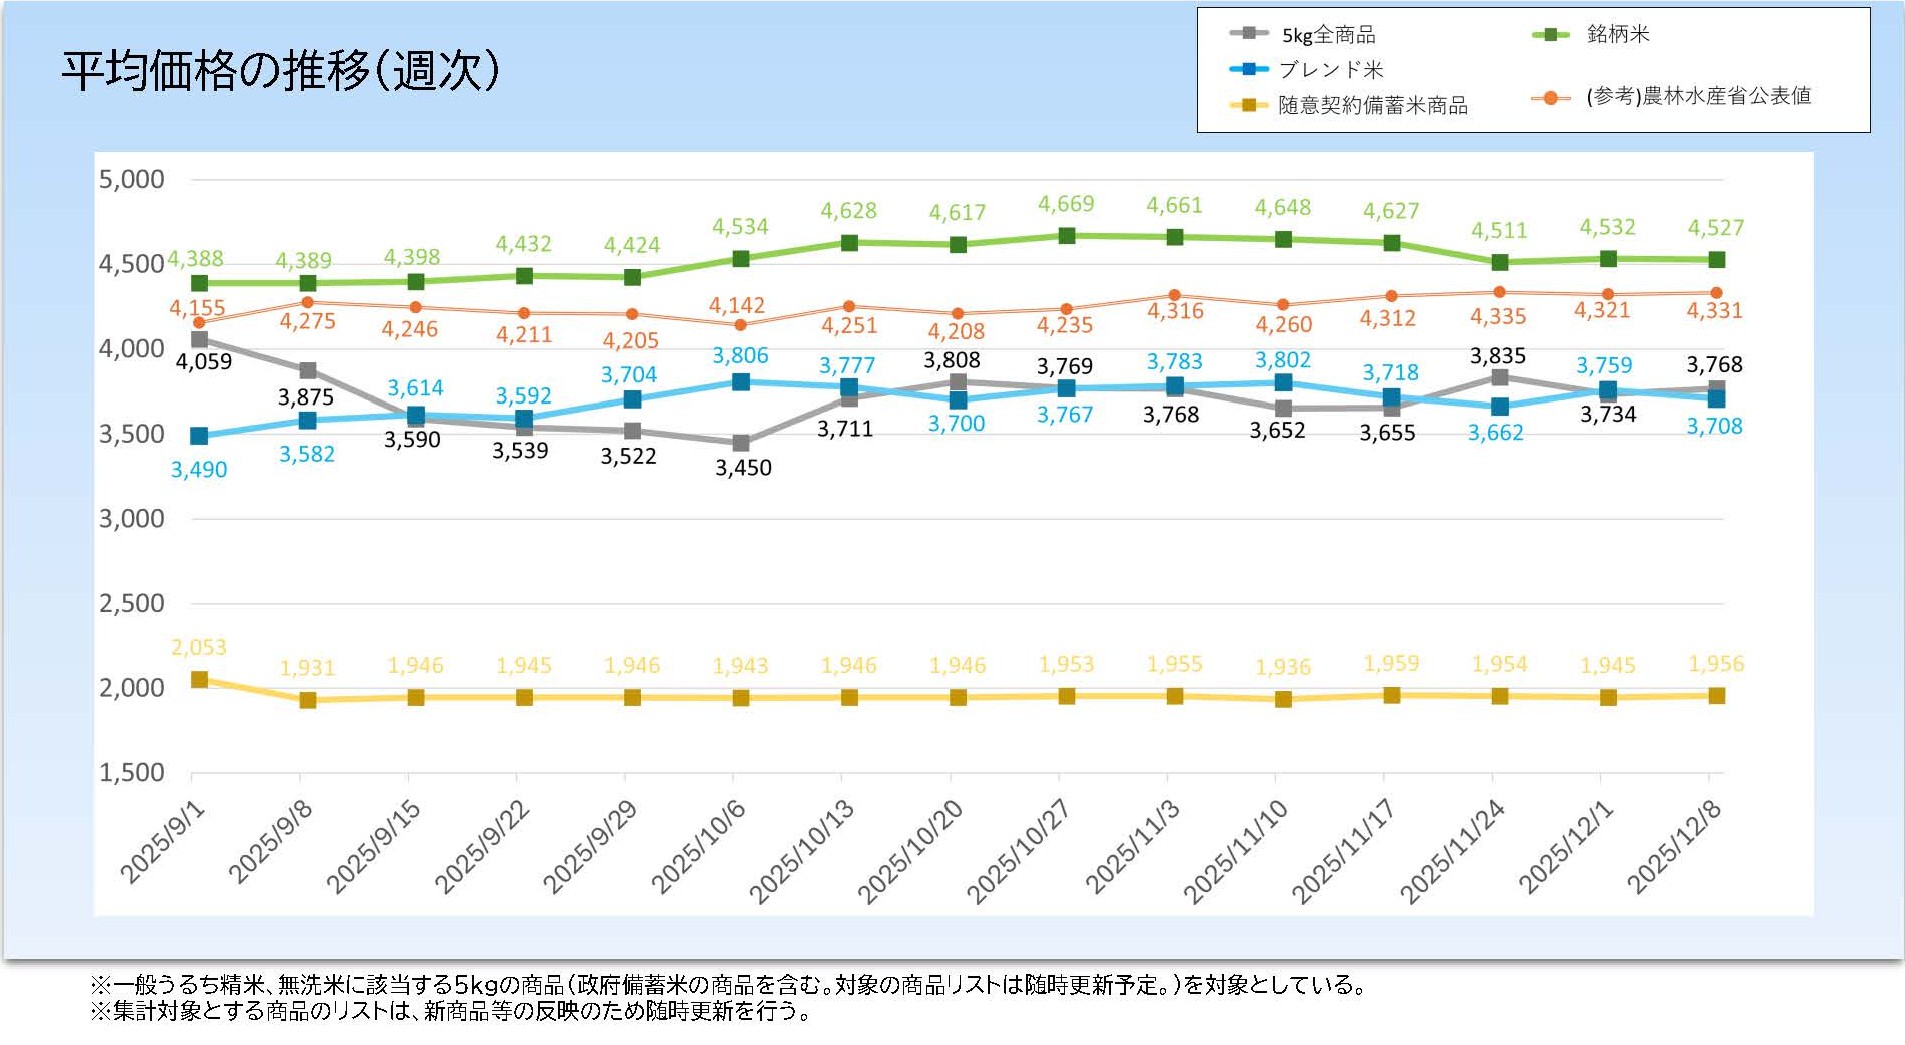Viewport: 1905px width, 1045px height.
Task: Click the gray 5kg全商品 legend marker
Action: click(1249, 33)
